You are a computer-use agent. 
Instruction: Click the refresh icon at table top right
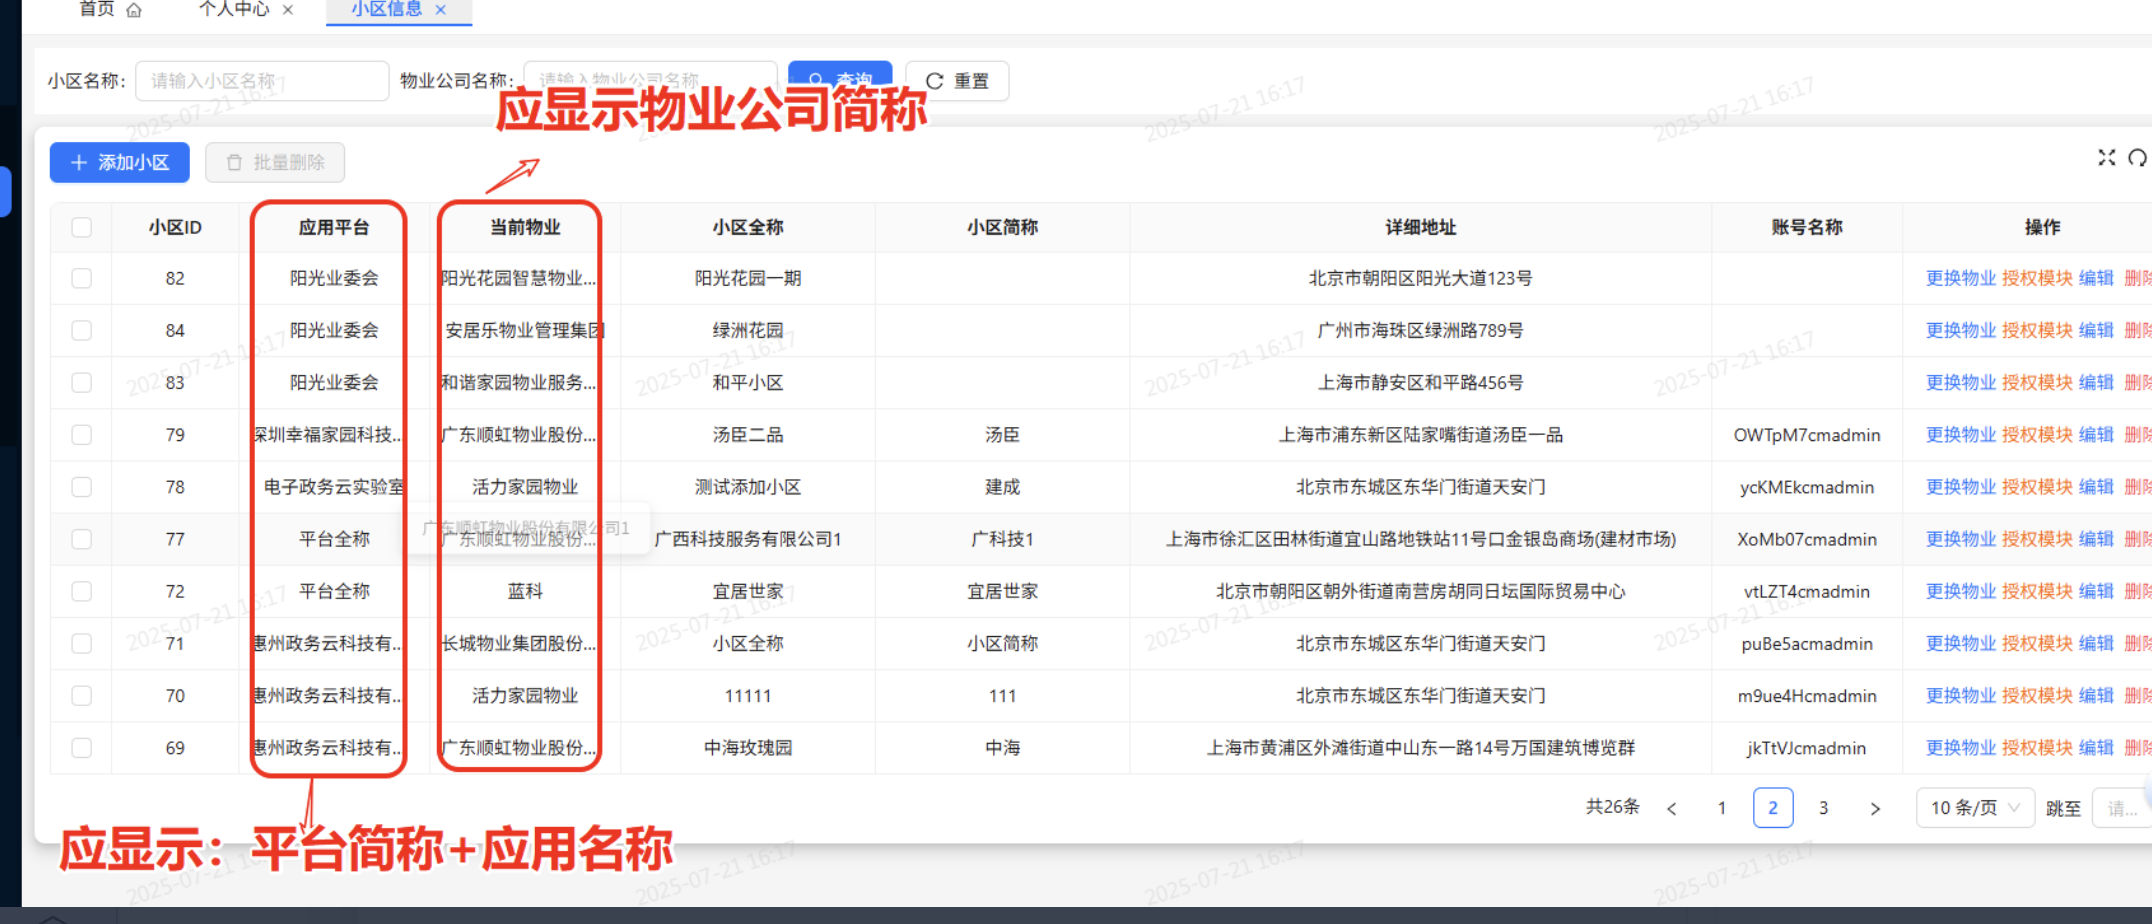(2137, 157)
